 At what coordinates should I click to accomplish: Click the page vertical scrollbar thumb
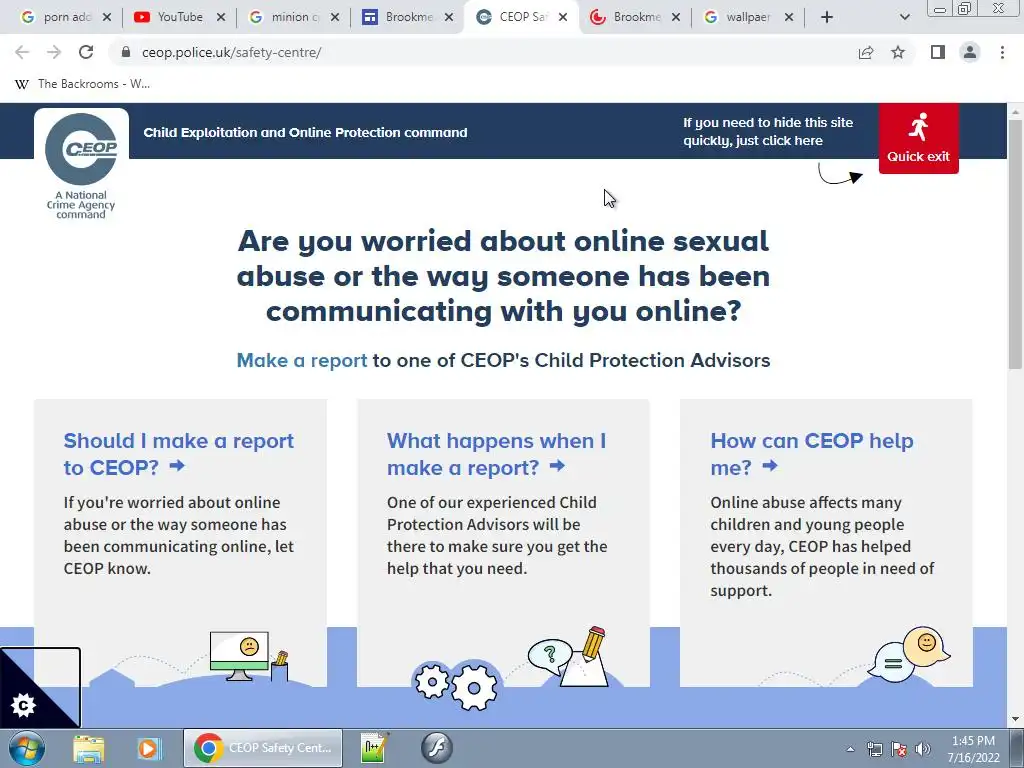(x=1015, y=244)
